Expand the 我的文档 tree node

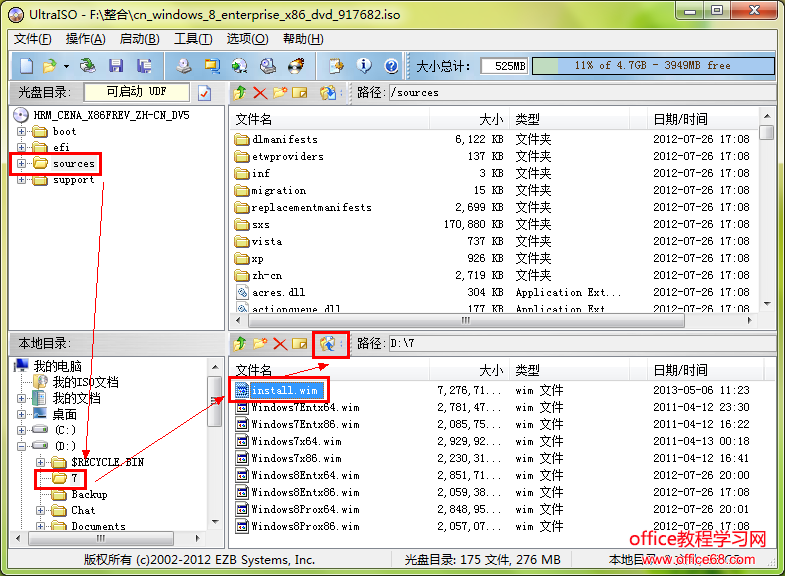coord(21,398)
